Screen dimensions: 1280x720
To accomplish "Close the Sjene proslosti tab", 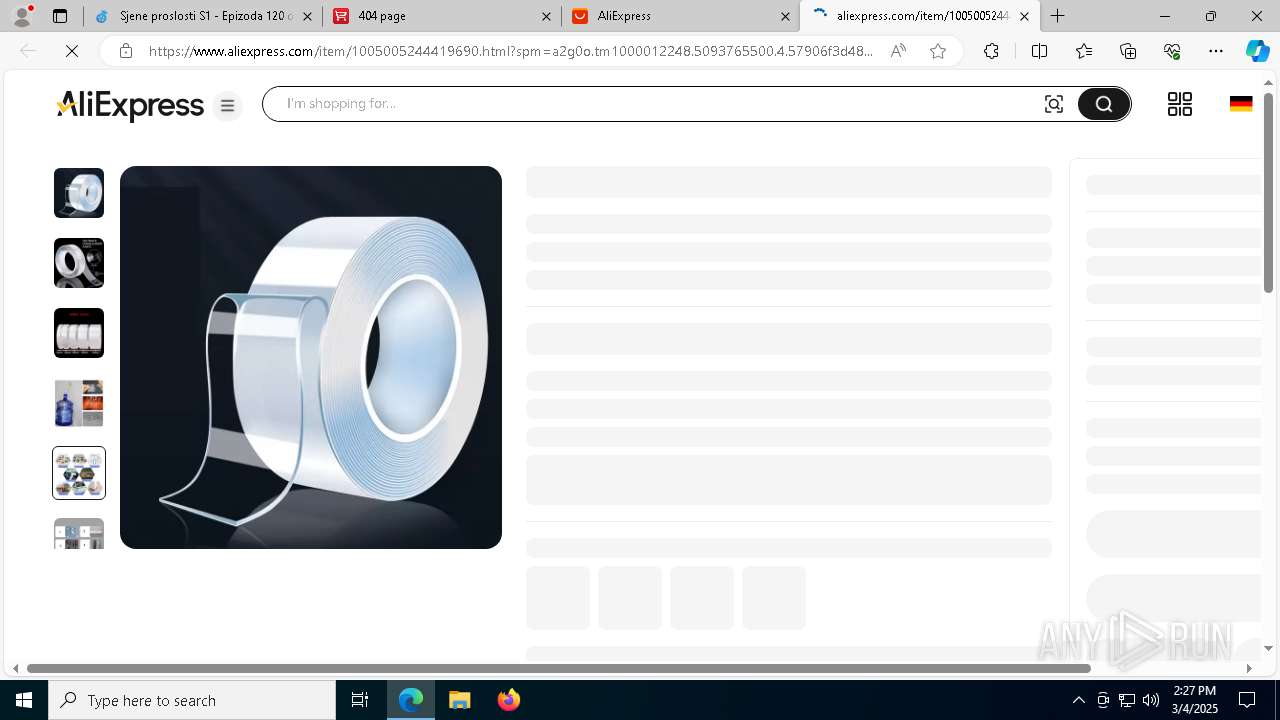I will 308,16.
